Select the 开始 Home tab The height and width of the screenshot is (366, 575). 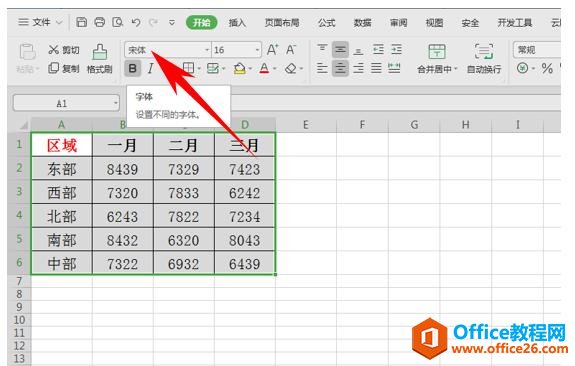tap(202, 22)
